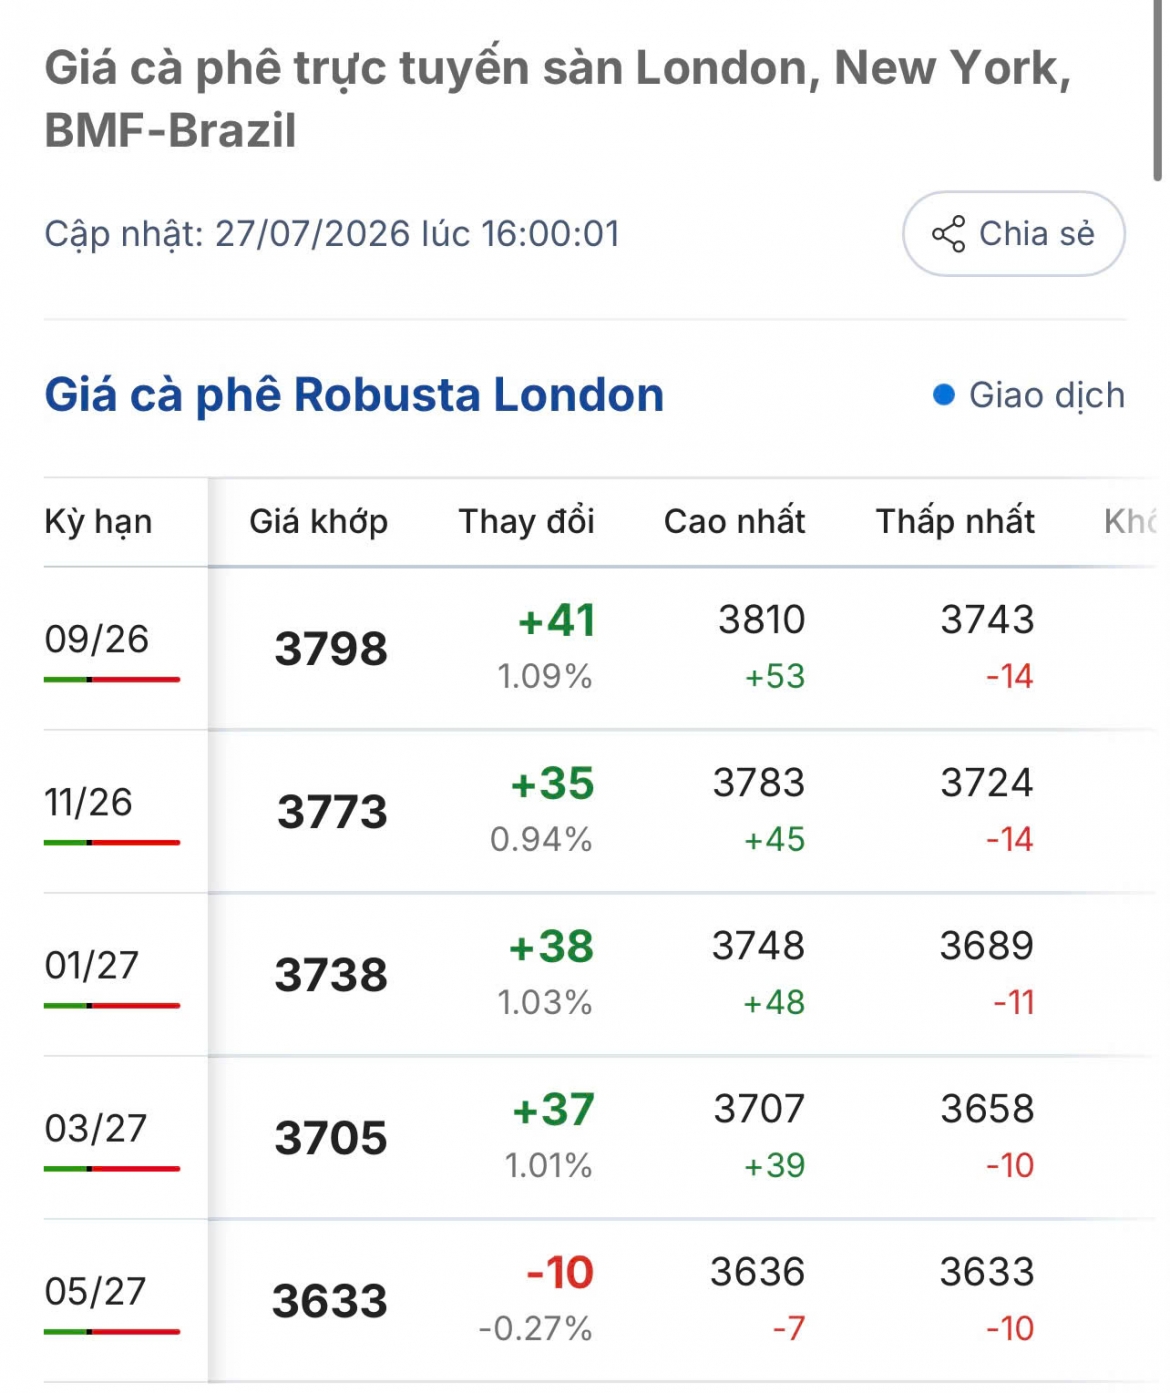The height and width of the screenshot is (1393, 1170).
Task: Select the Kỳ hạn column header
Action: point(98,522)
